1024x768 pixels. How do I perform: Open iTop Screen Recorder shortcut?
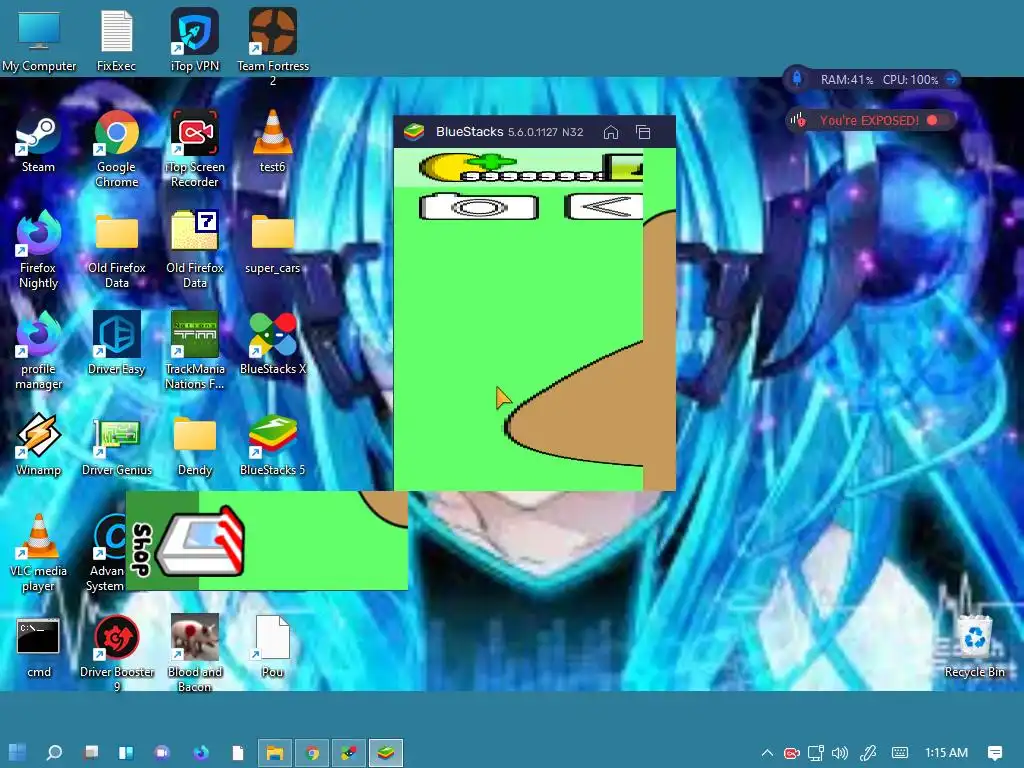pos(195,149)
